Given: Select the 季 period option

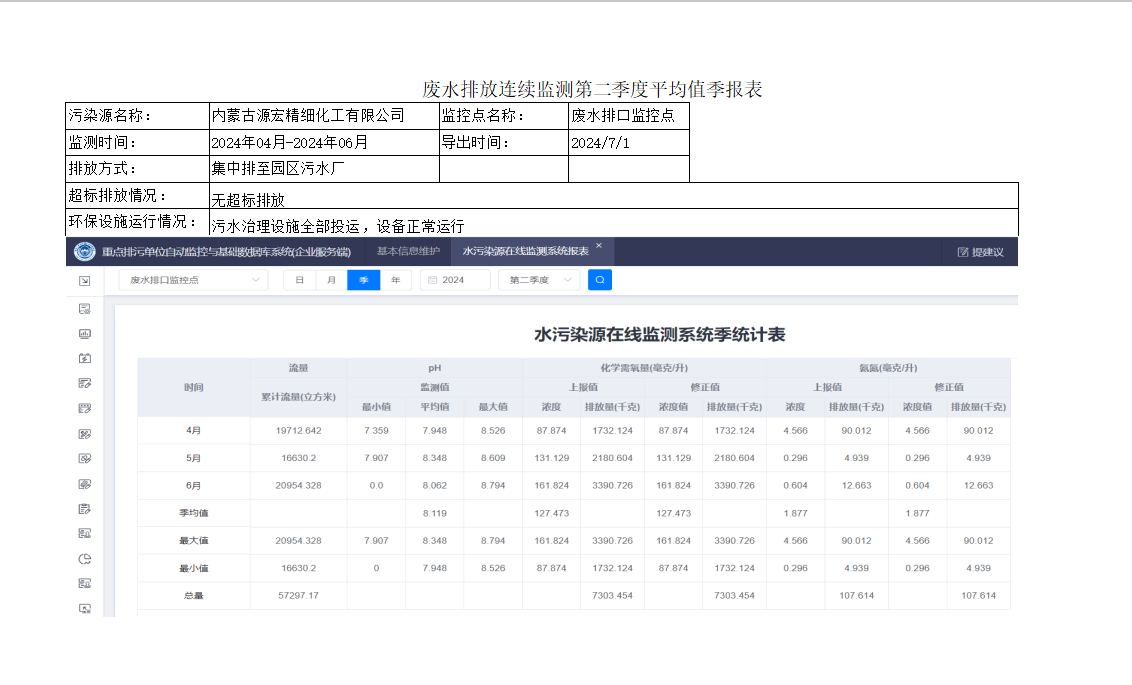Looking at the screenshot, I should coord(364,280).
